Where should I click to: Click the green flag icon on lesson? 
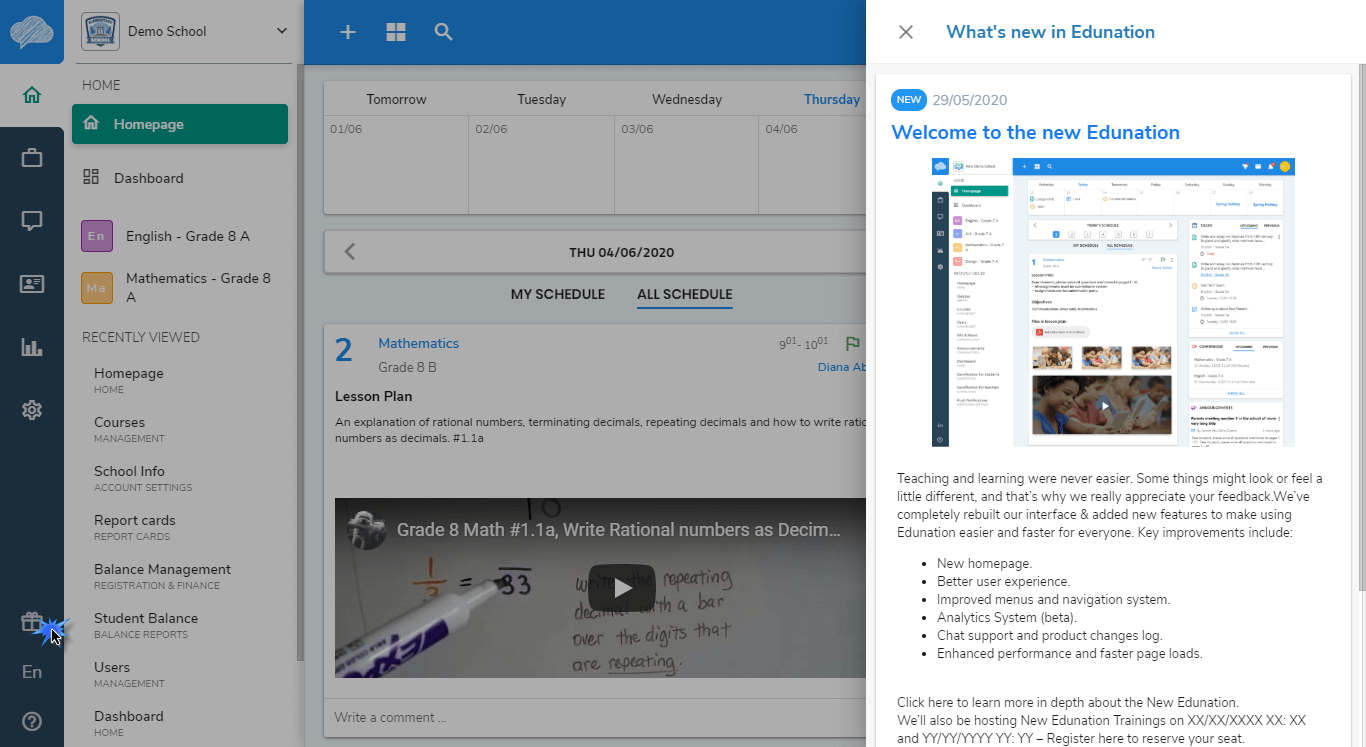(853, 344)
